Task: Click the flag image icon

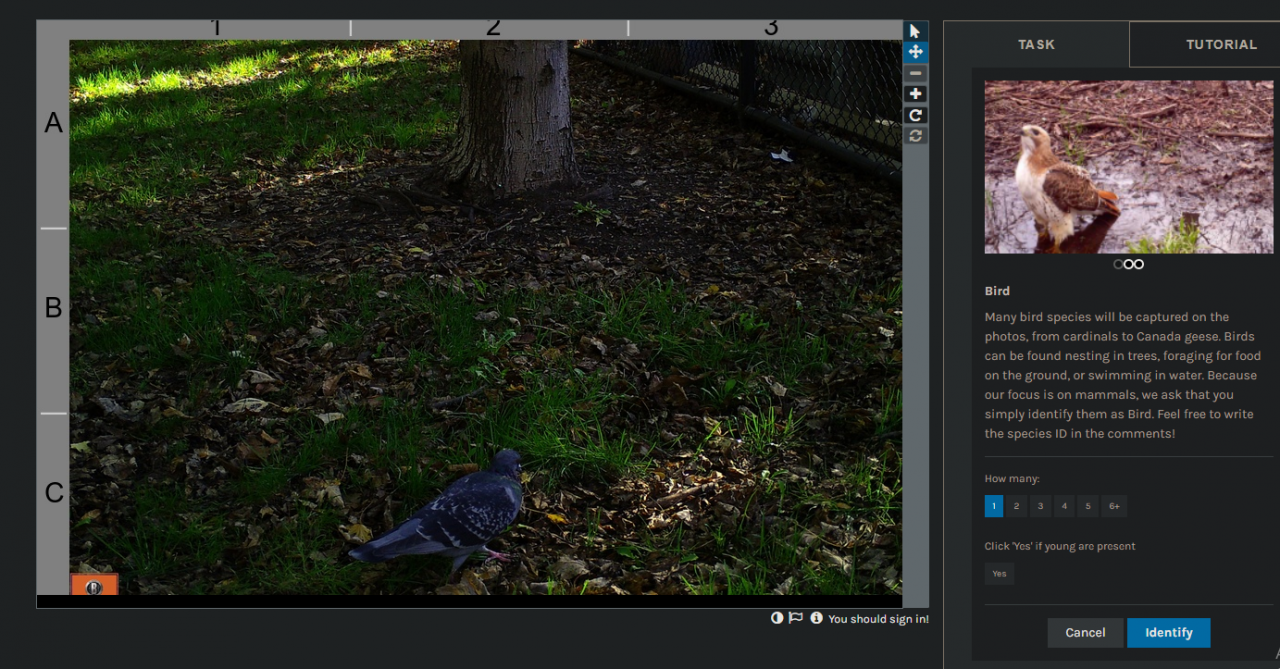Action: (796, 618)
